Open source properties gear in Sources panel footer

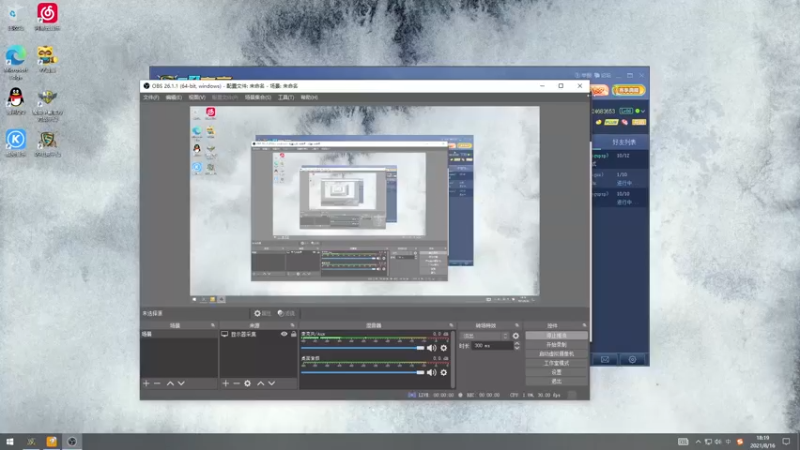(247, 383)
